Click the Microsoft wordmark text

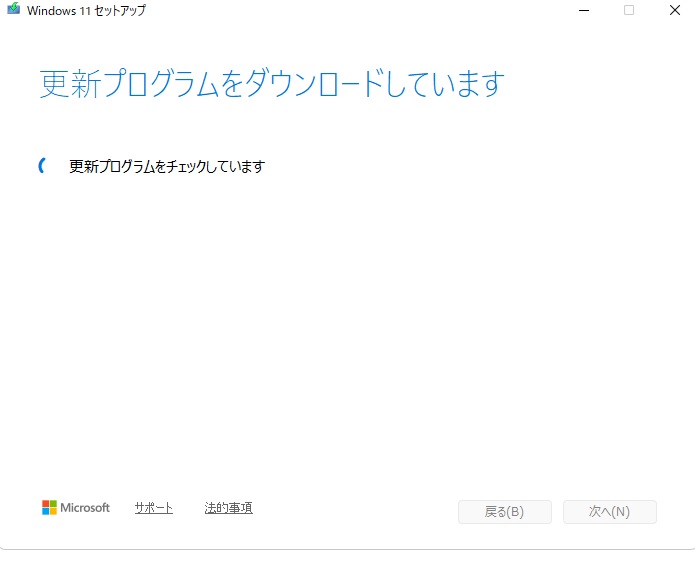coord(85,508)
